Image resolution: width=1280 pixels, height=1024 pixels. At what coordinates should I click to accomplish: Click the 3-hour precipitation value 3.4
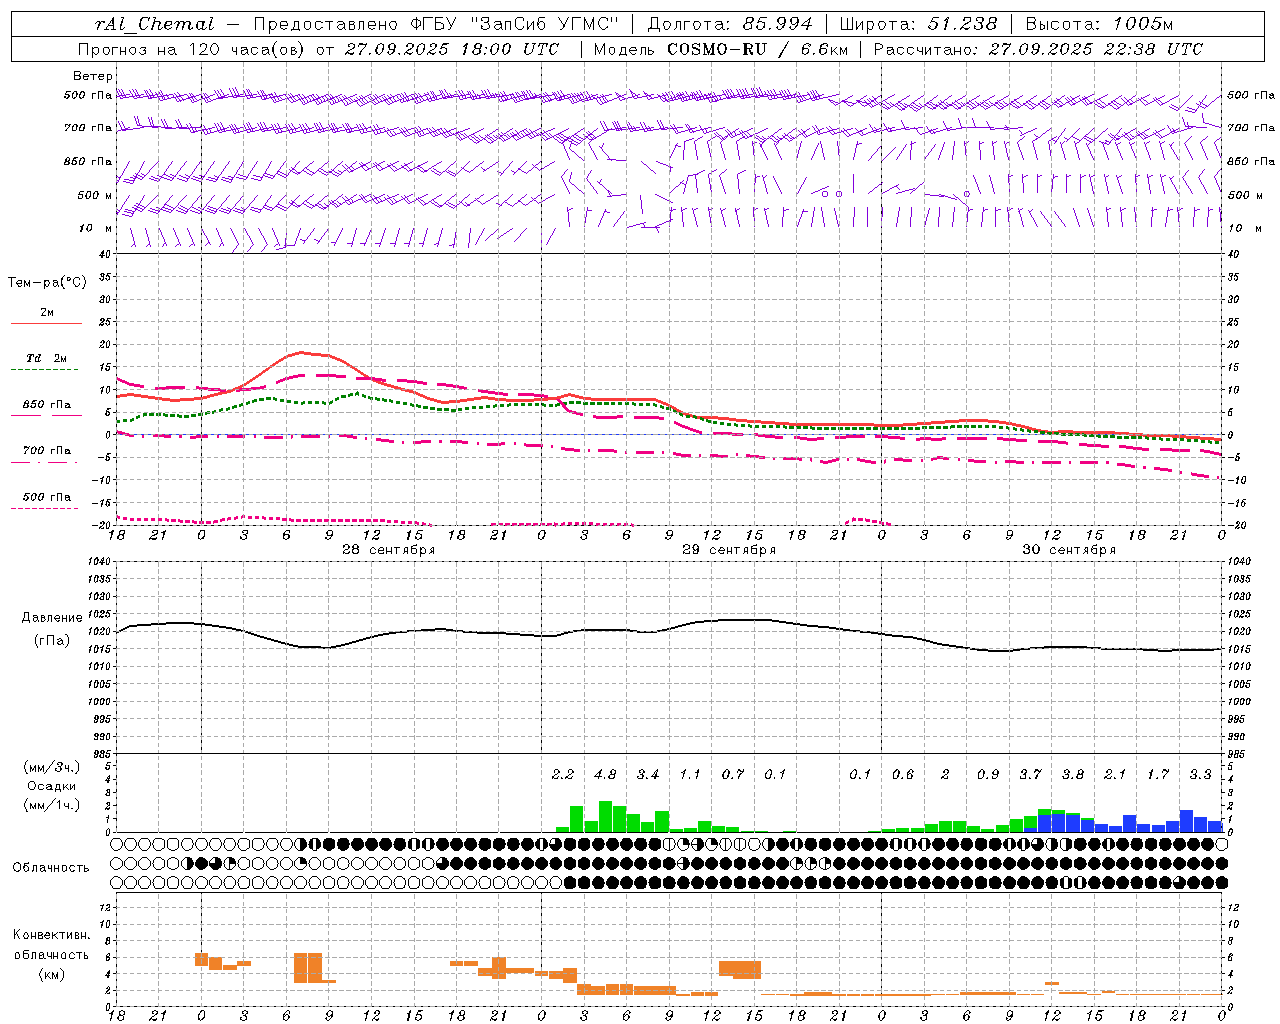click(648, 774)
